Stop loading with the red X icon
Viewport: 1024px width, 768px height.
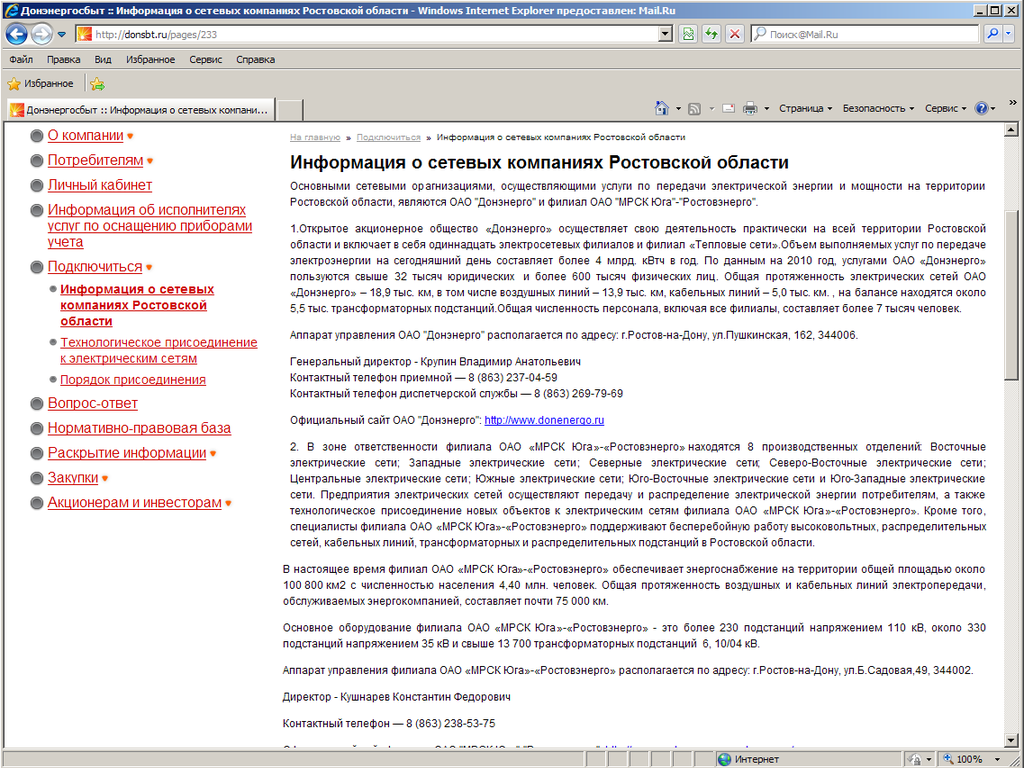tap(735, 34)
